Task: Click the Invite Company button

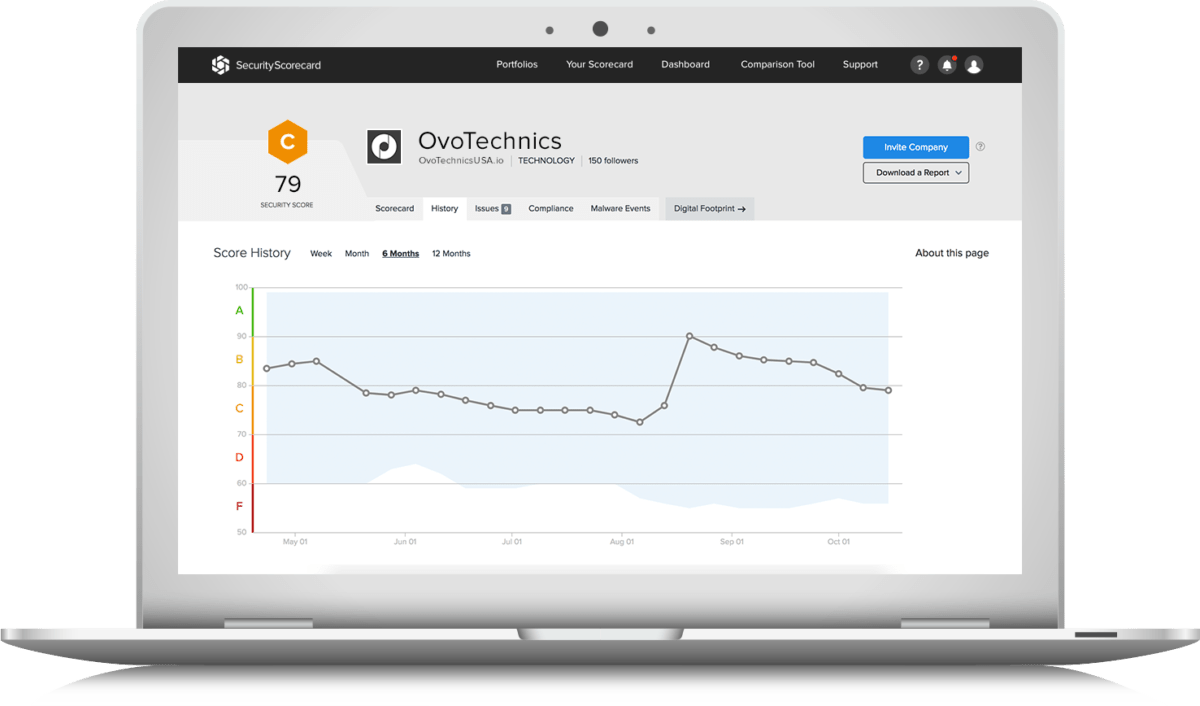Action: 916,147
